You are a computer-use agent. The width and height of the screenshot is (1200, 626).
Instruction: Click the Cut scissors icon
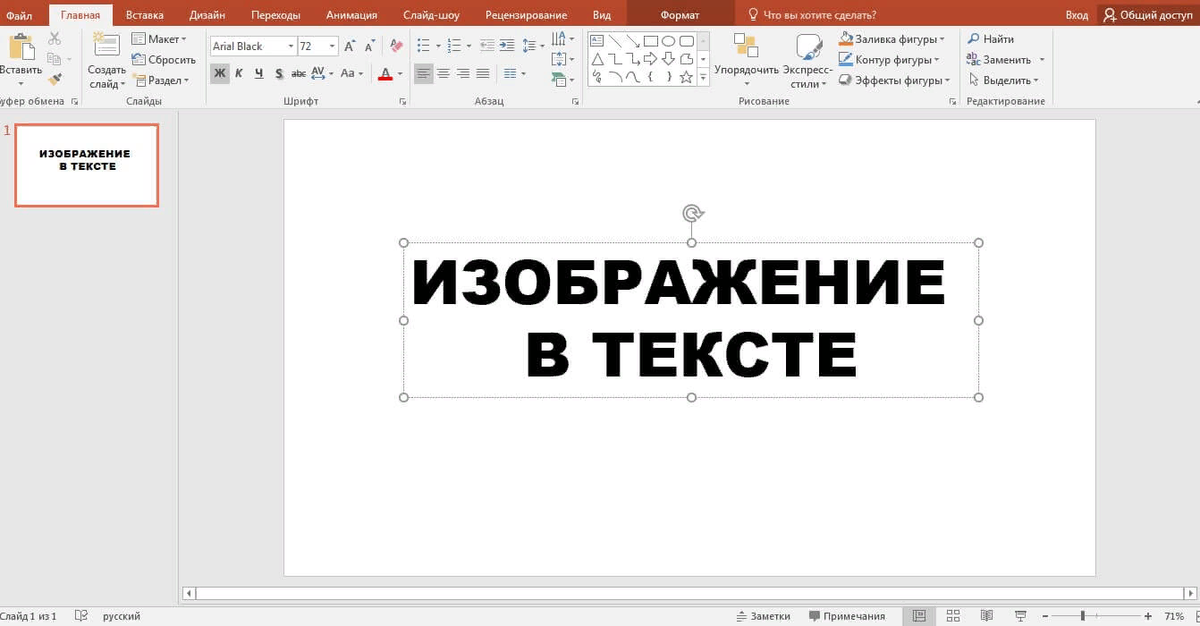click(x=54, y=39)
